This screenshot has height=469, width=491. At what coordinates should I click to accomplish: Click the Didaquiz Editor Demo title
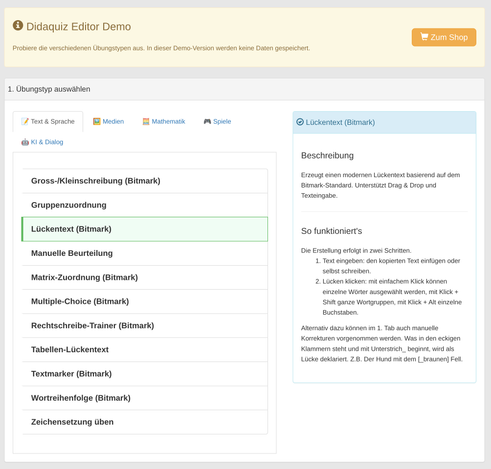pos(78,27)
